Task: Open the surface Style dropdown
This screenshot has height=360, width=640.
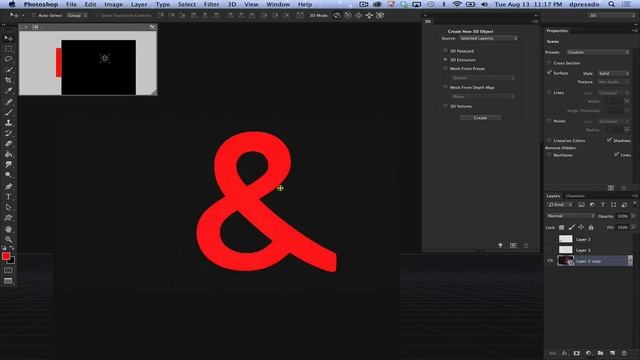Action: pyautogui.click(x=613, y=73)
